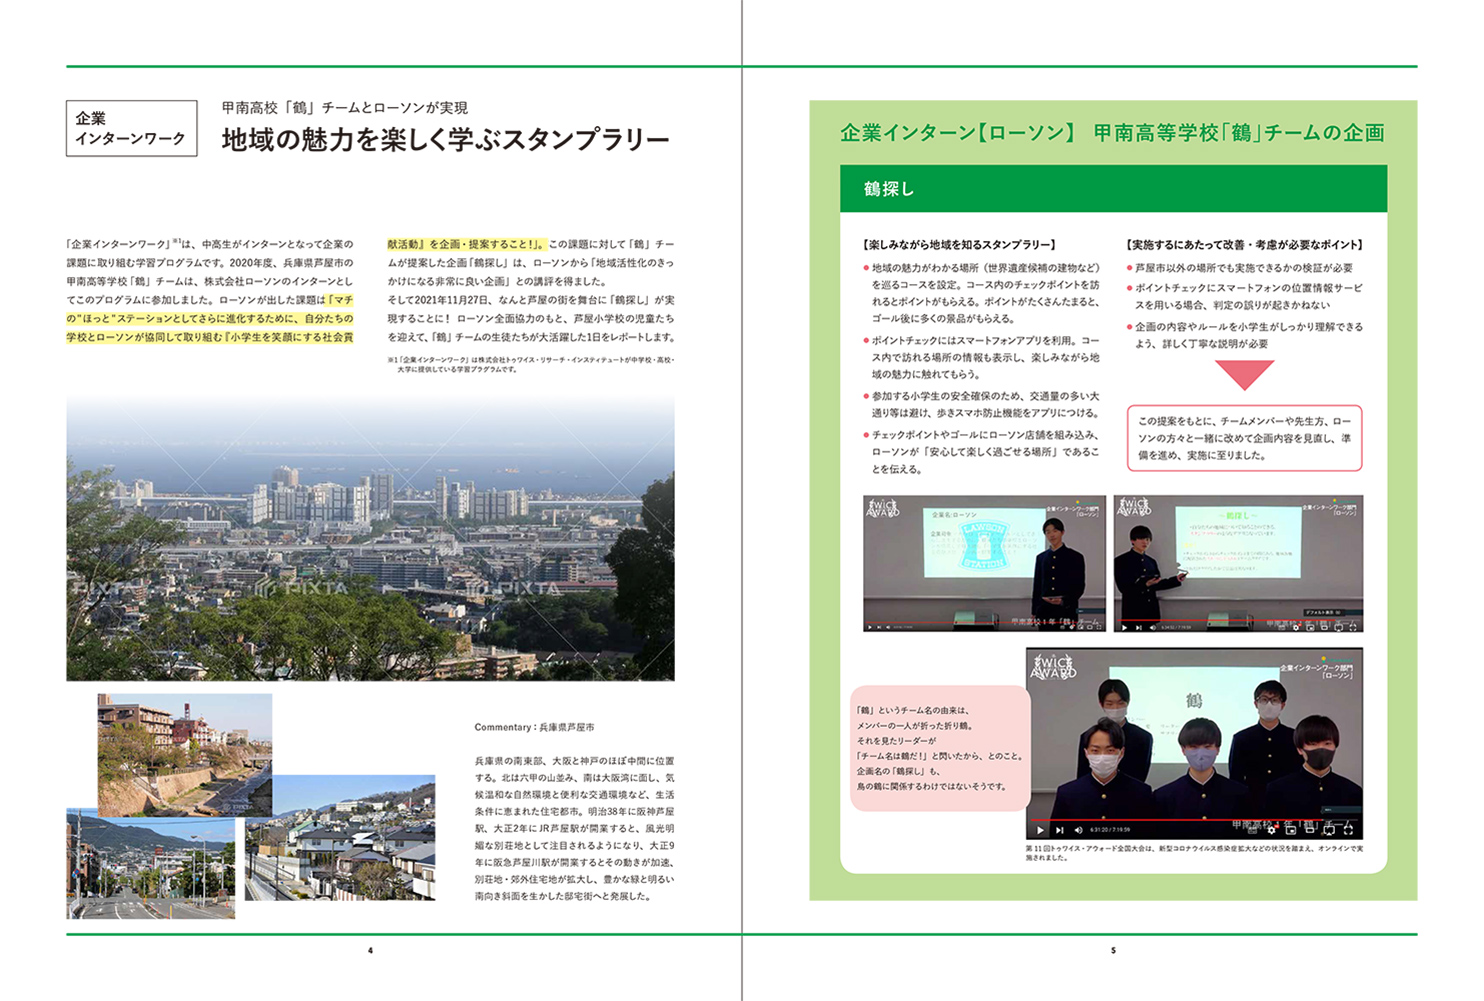Viewport: 1484px width, 1001px height.
Task: Click settings gear in bottom group-photo video
Action: click(1272, 830)
